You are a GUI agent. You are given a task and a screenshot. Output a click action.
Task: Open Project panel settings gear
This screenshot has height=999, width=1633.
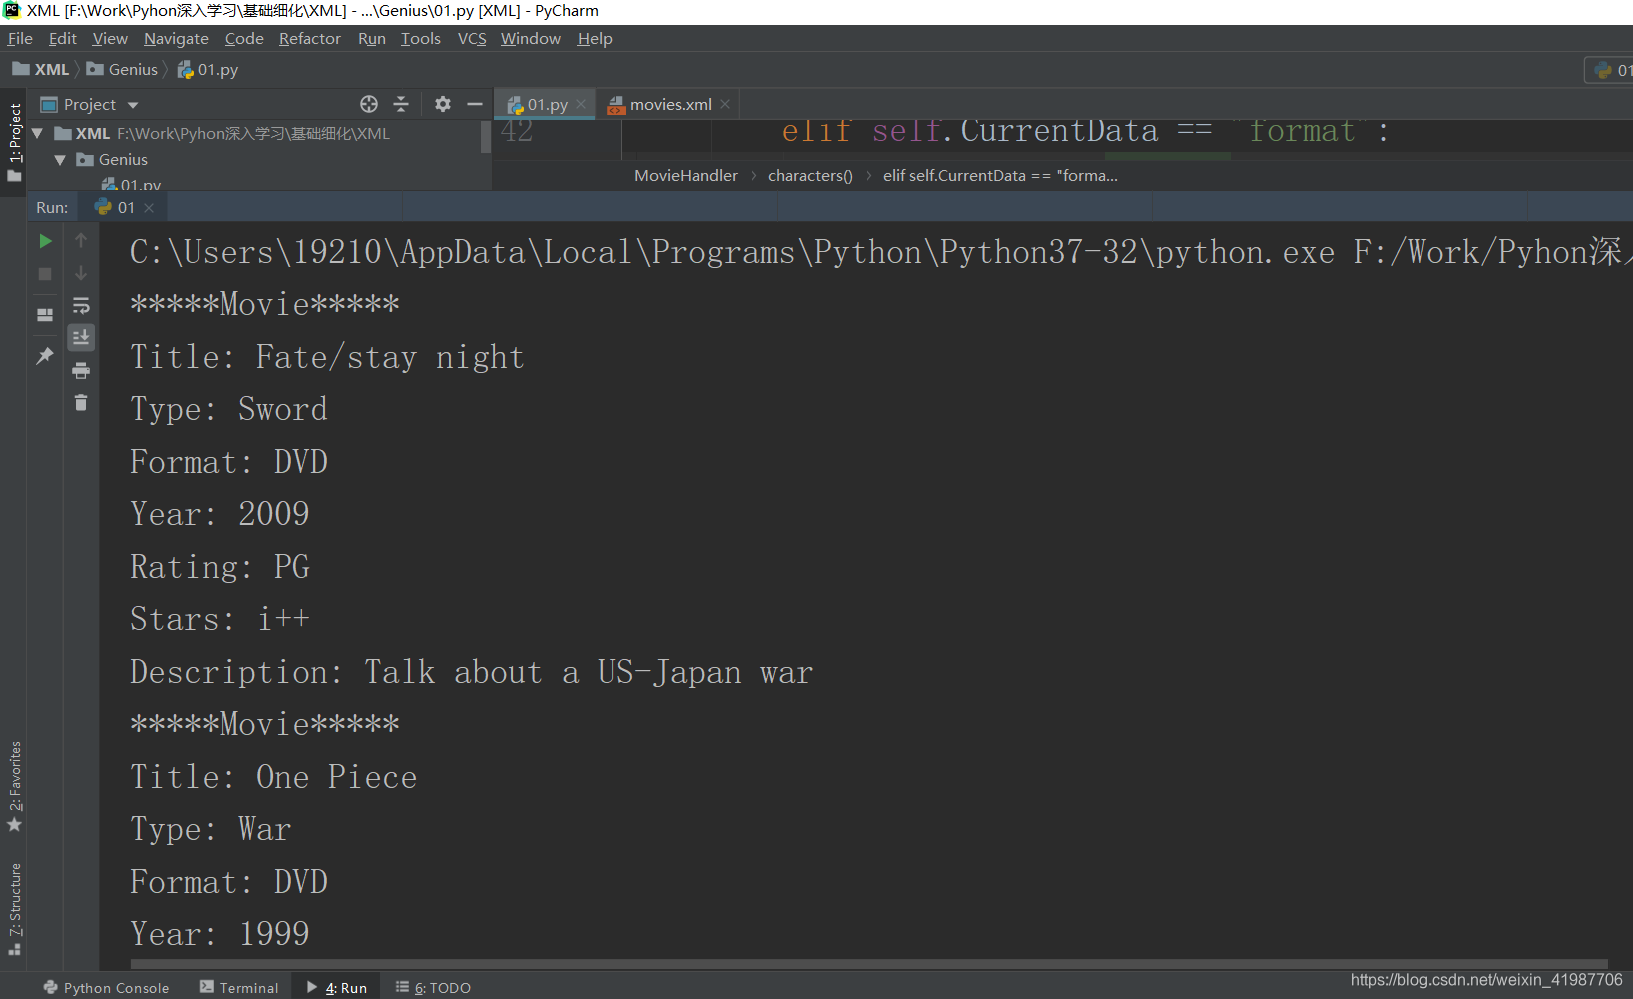click(x=443, y=104)
